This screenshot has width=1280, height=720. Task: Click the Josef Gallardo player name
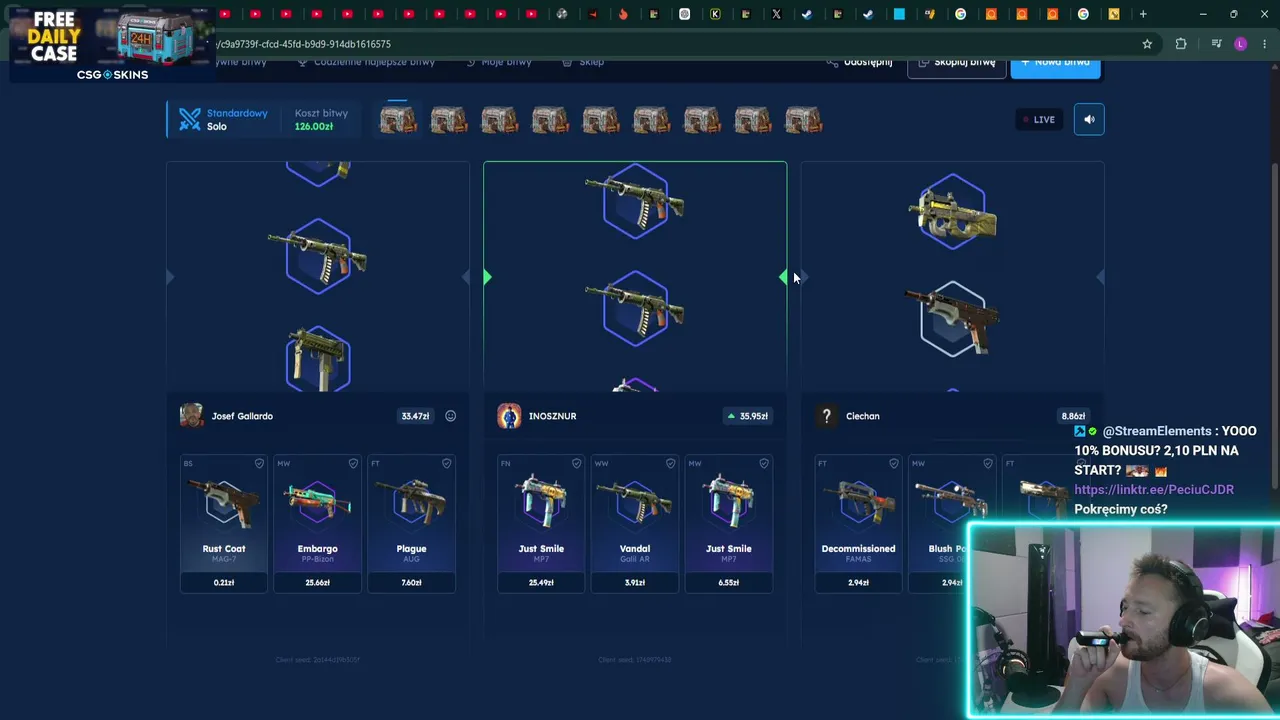pyautogui.click(x=242, y=416)
